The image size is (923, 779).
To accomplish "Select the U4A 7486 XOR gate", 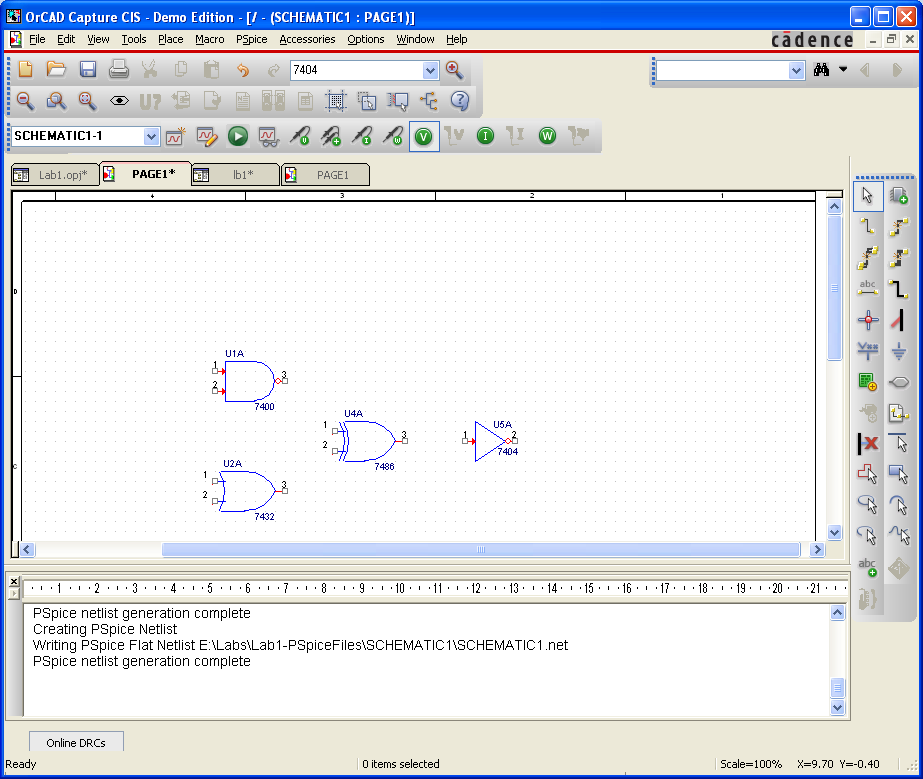I will 368,441.
